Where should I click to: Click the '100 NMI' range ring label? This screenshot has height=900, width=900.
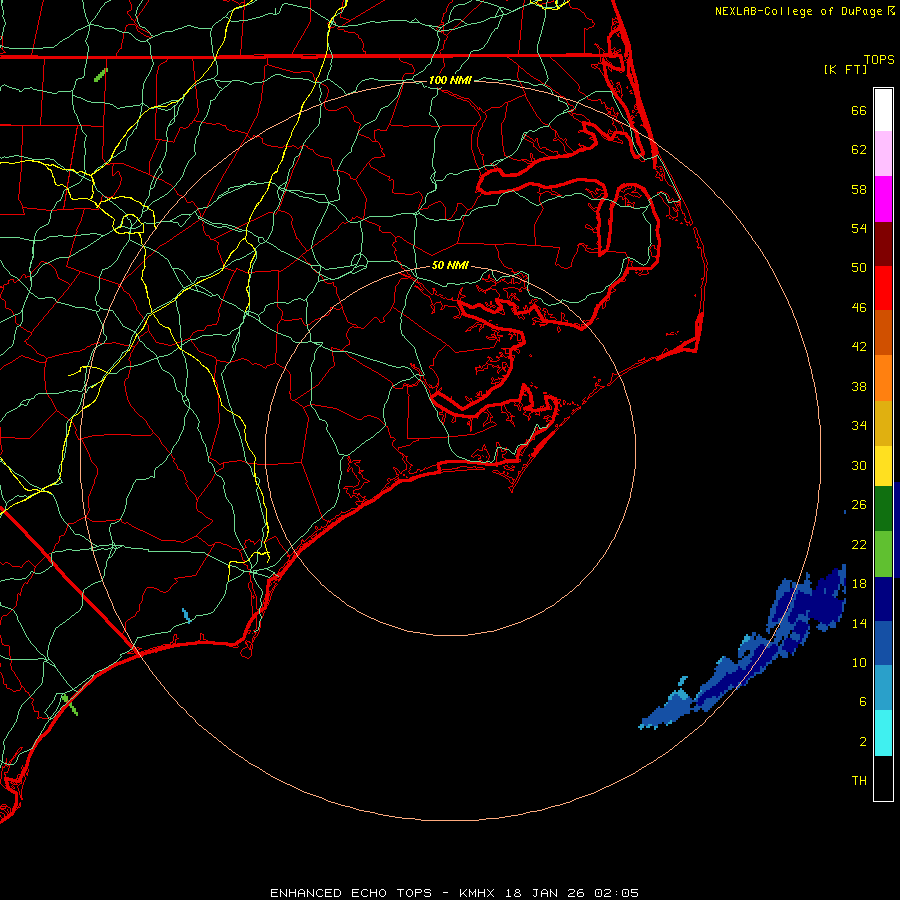[450, 80]
